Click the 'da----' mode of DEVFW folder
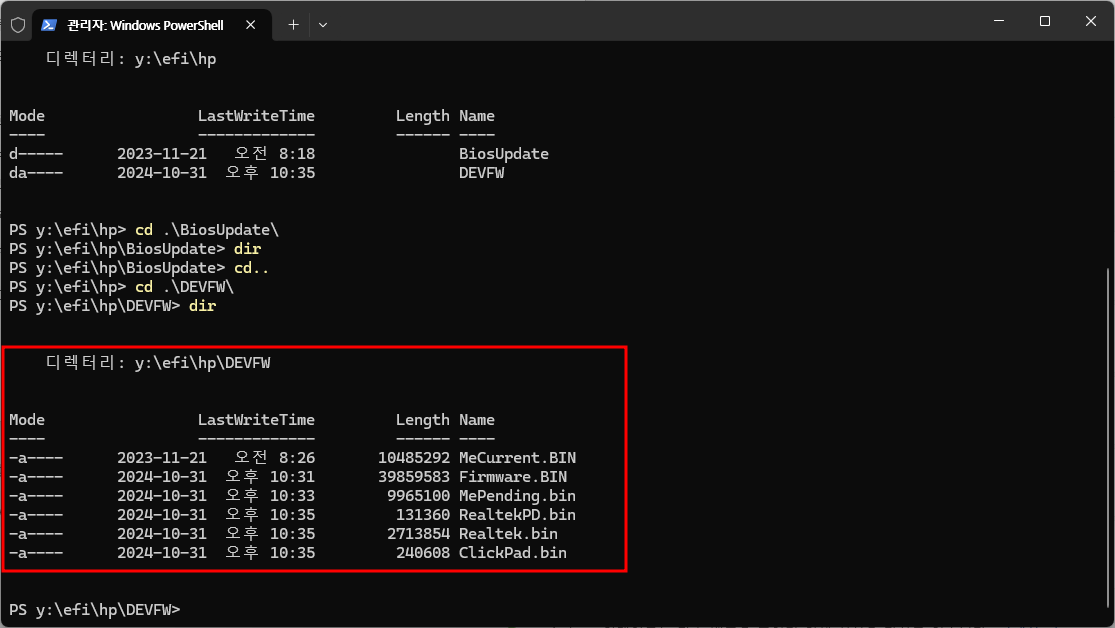This screenshot has height=628, width=1115. 36,173
